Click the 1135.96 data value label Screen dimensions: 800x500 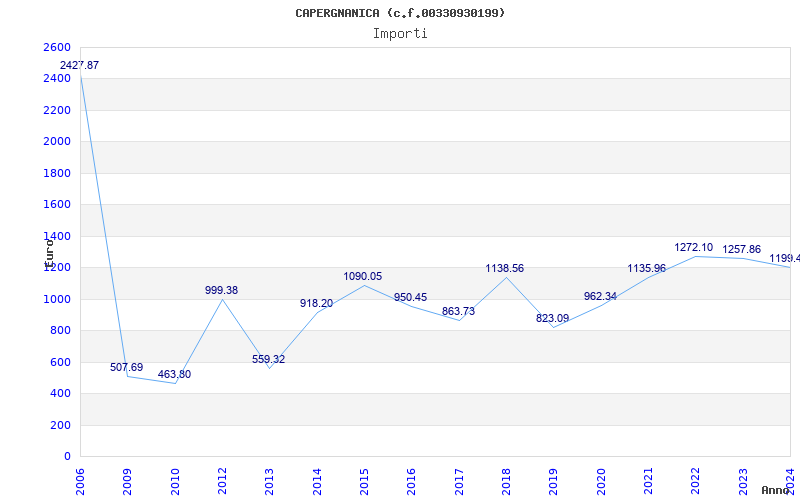(646, 268)
